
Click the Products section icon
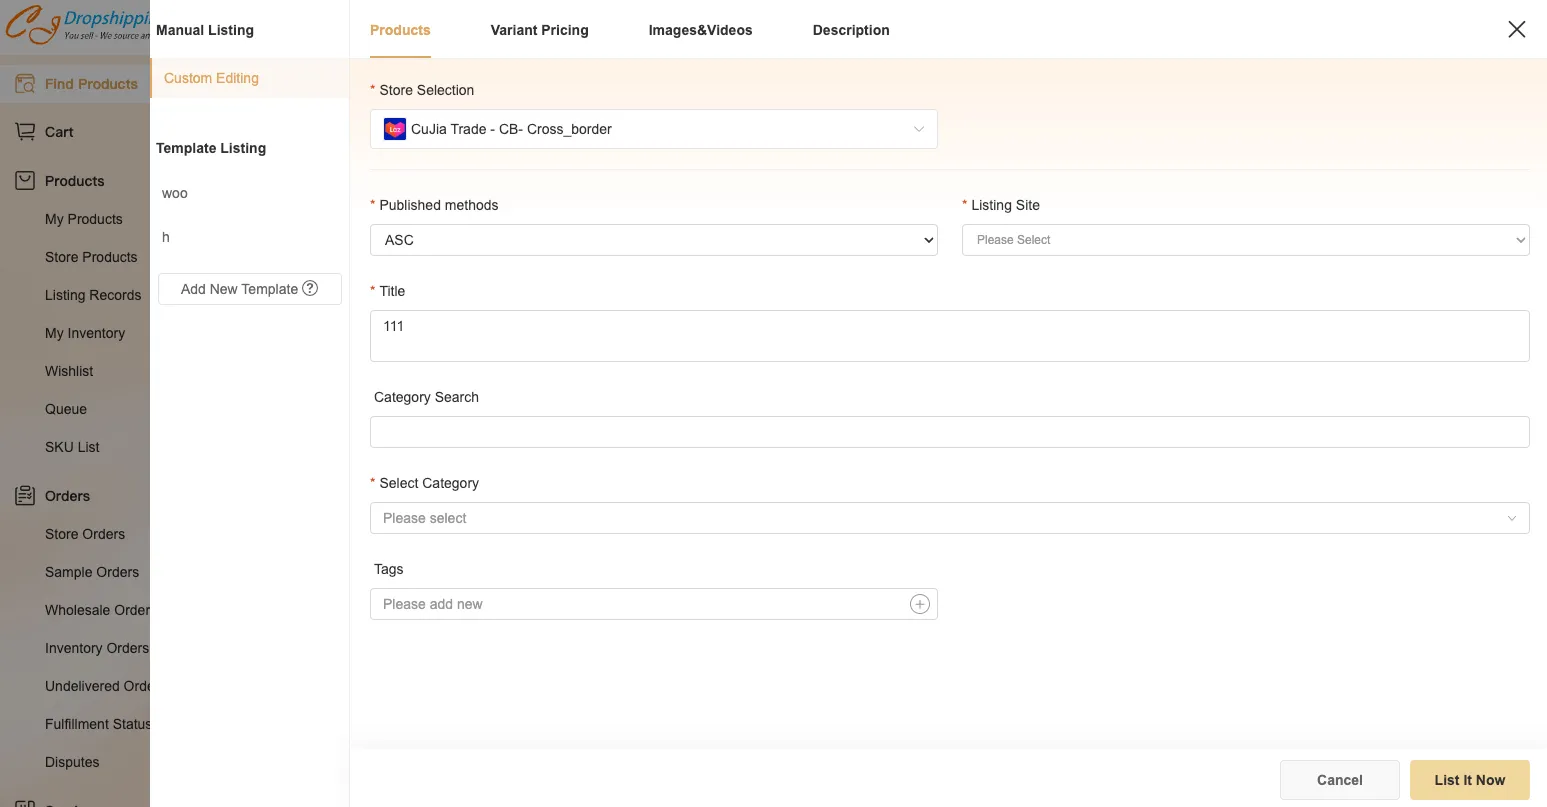click(x=25, y=181)
